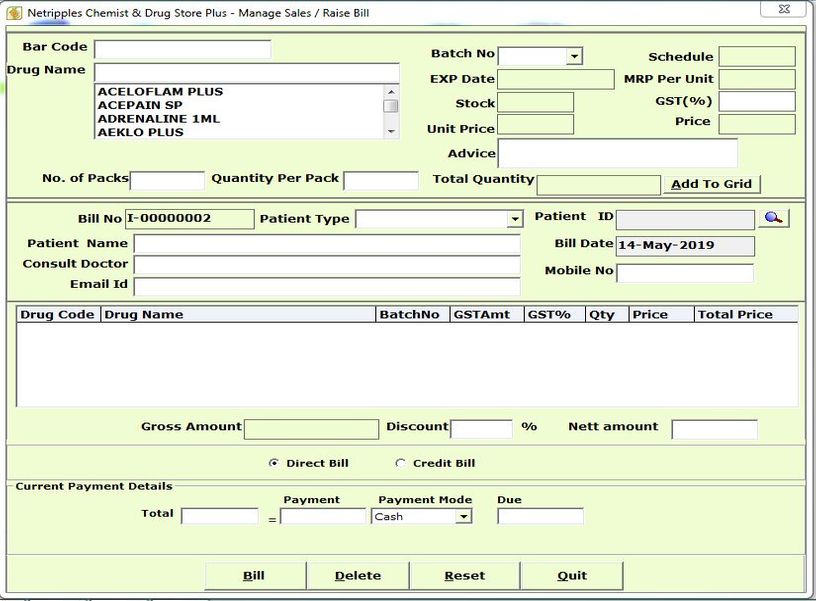
Task: Click the Discount percentage field
Action: click(x=482, y=429)
